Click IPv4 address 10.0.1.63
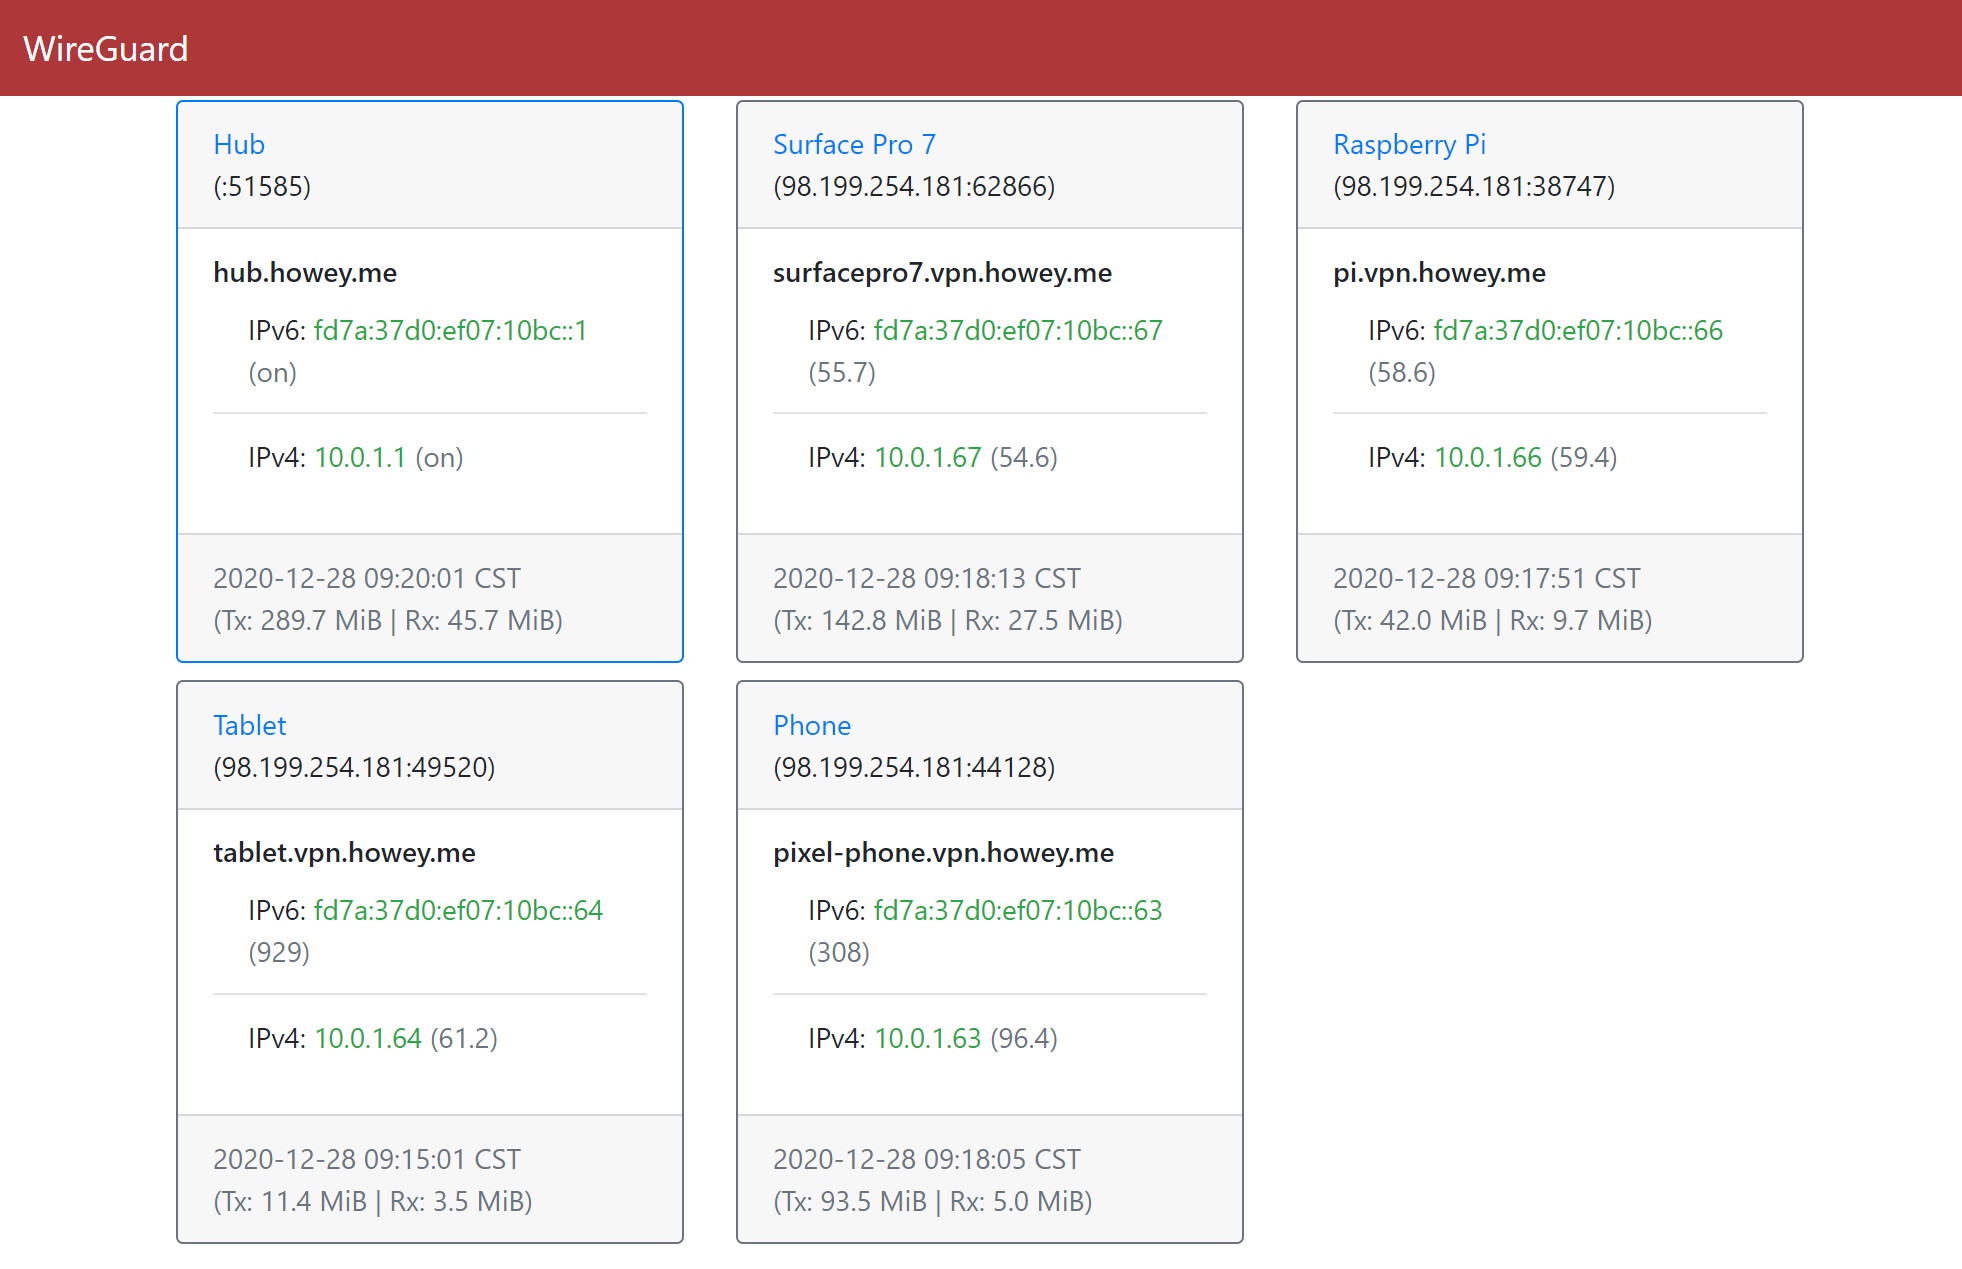The height and width of the screenshot is (1269, 1962). tap(927, 1038)
